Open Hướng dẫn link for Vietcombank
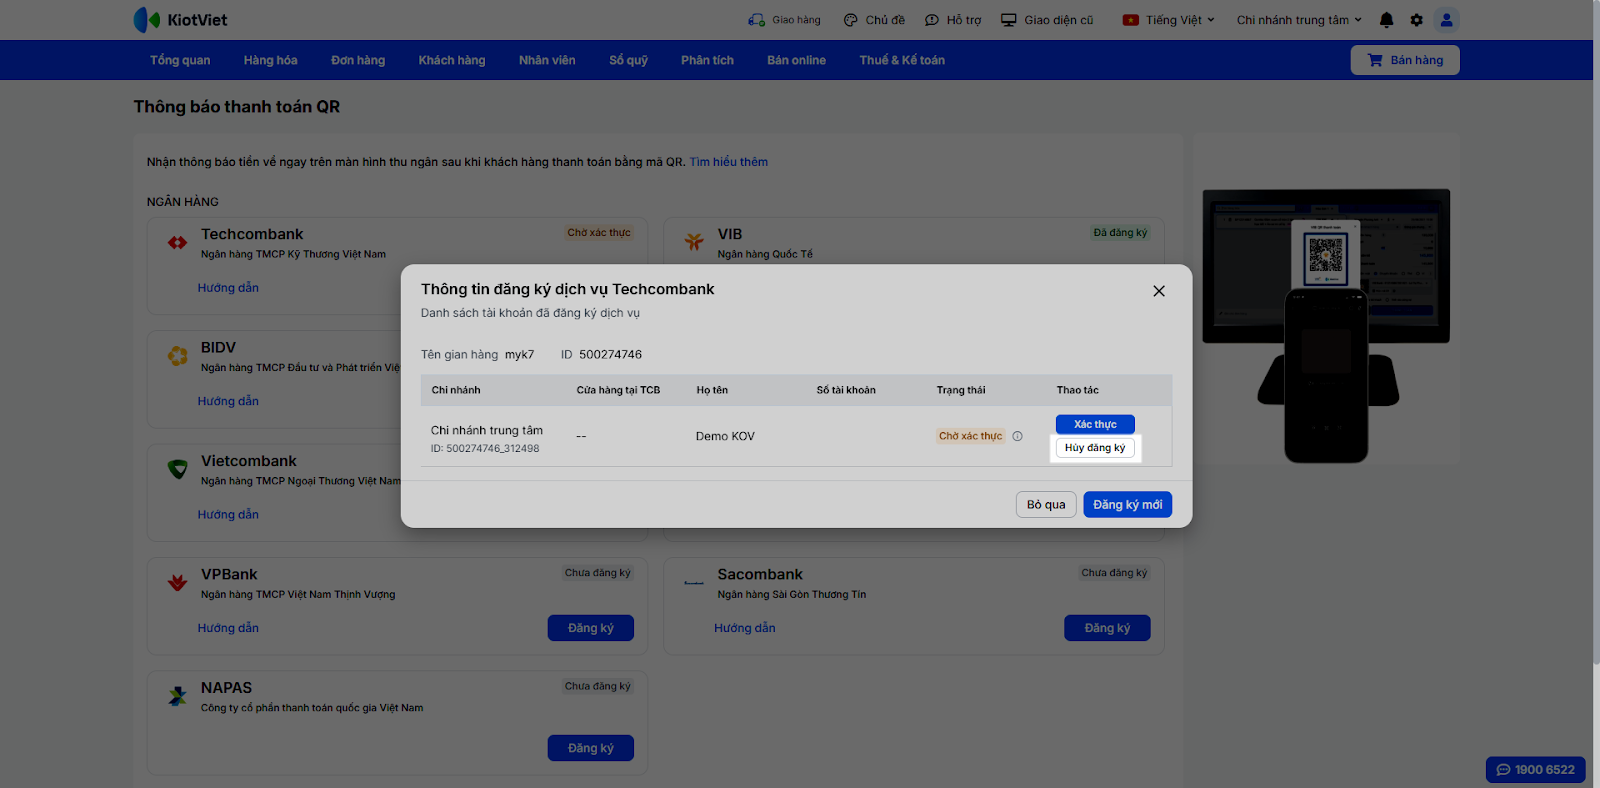 tap(228, 515)
